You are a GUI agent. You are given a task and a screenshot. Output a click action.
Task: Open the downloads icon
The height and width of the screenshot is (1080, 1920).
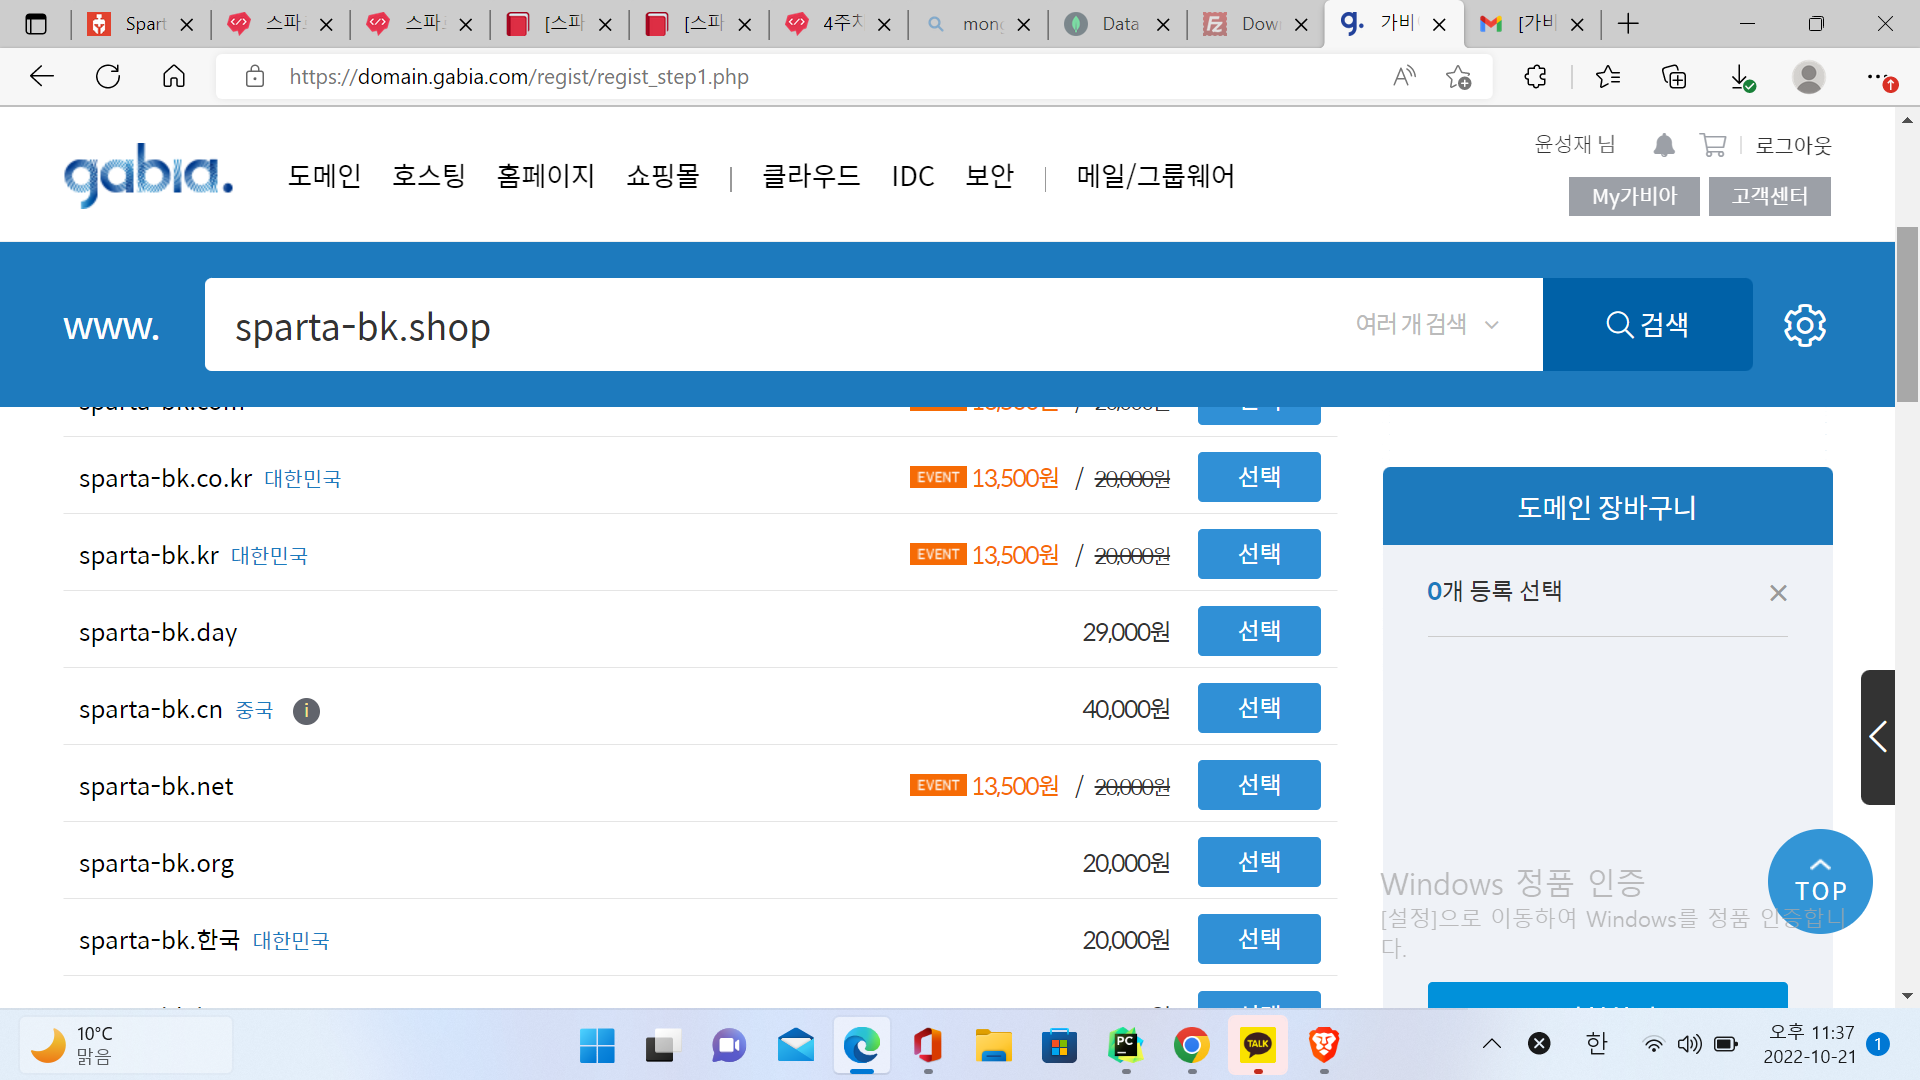click(1741, 77)
